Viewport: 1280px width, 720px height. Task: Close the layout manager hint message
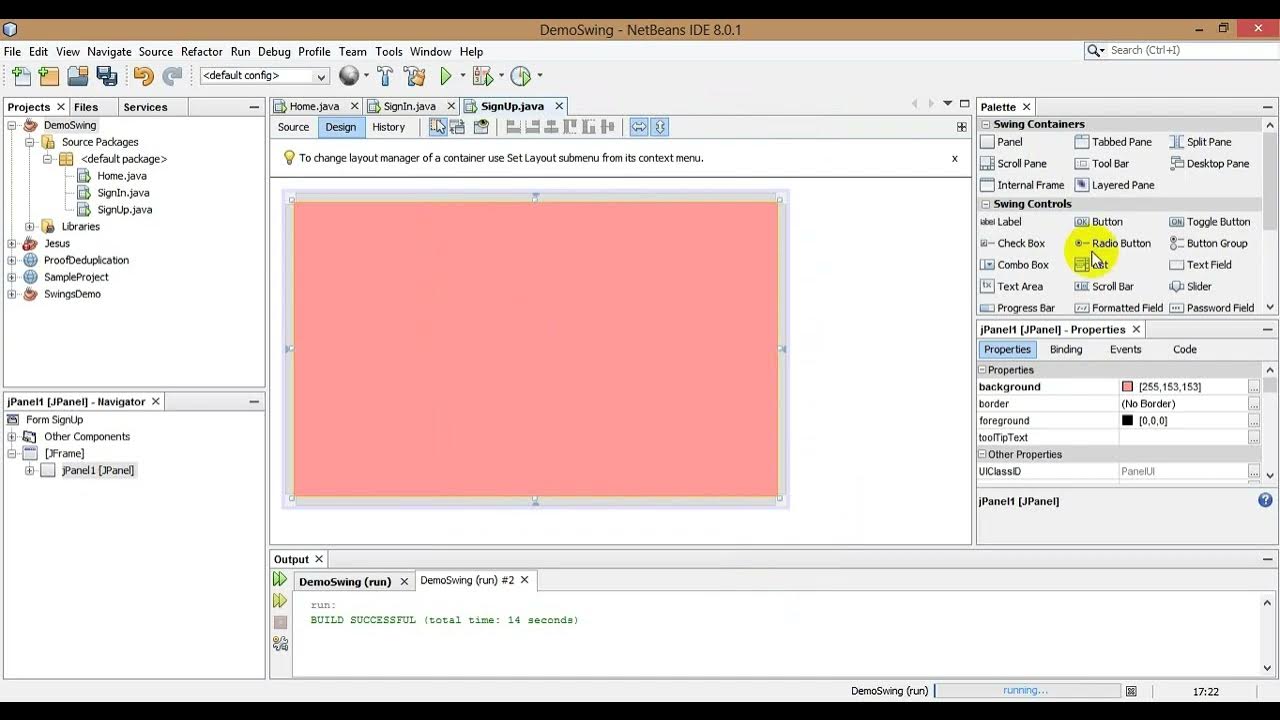coord(955,158)
